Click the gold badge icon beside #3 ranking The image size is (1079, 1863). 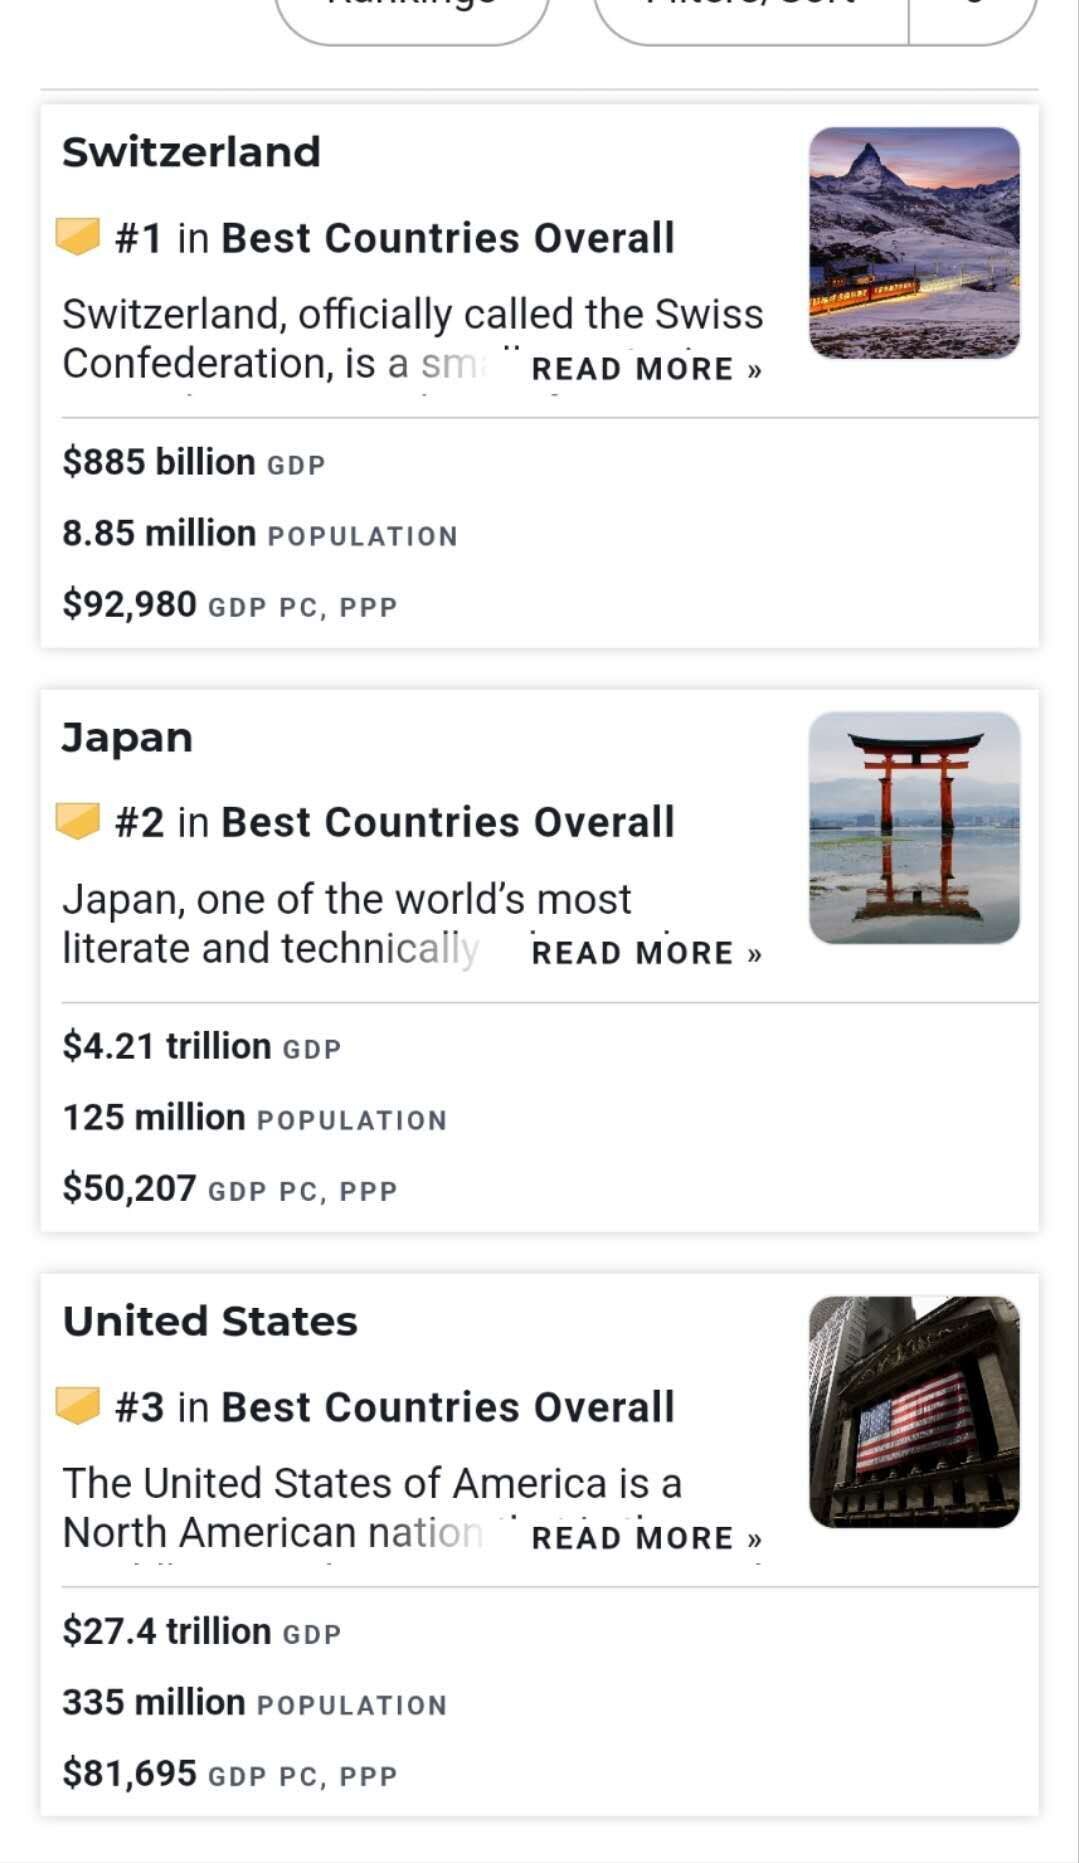coord(78,1407)
